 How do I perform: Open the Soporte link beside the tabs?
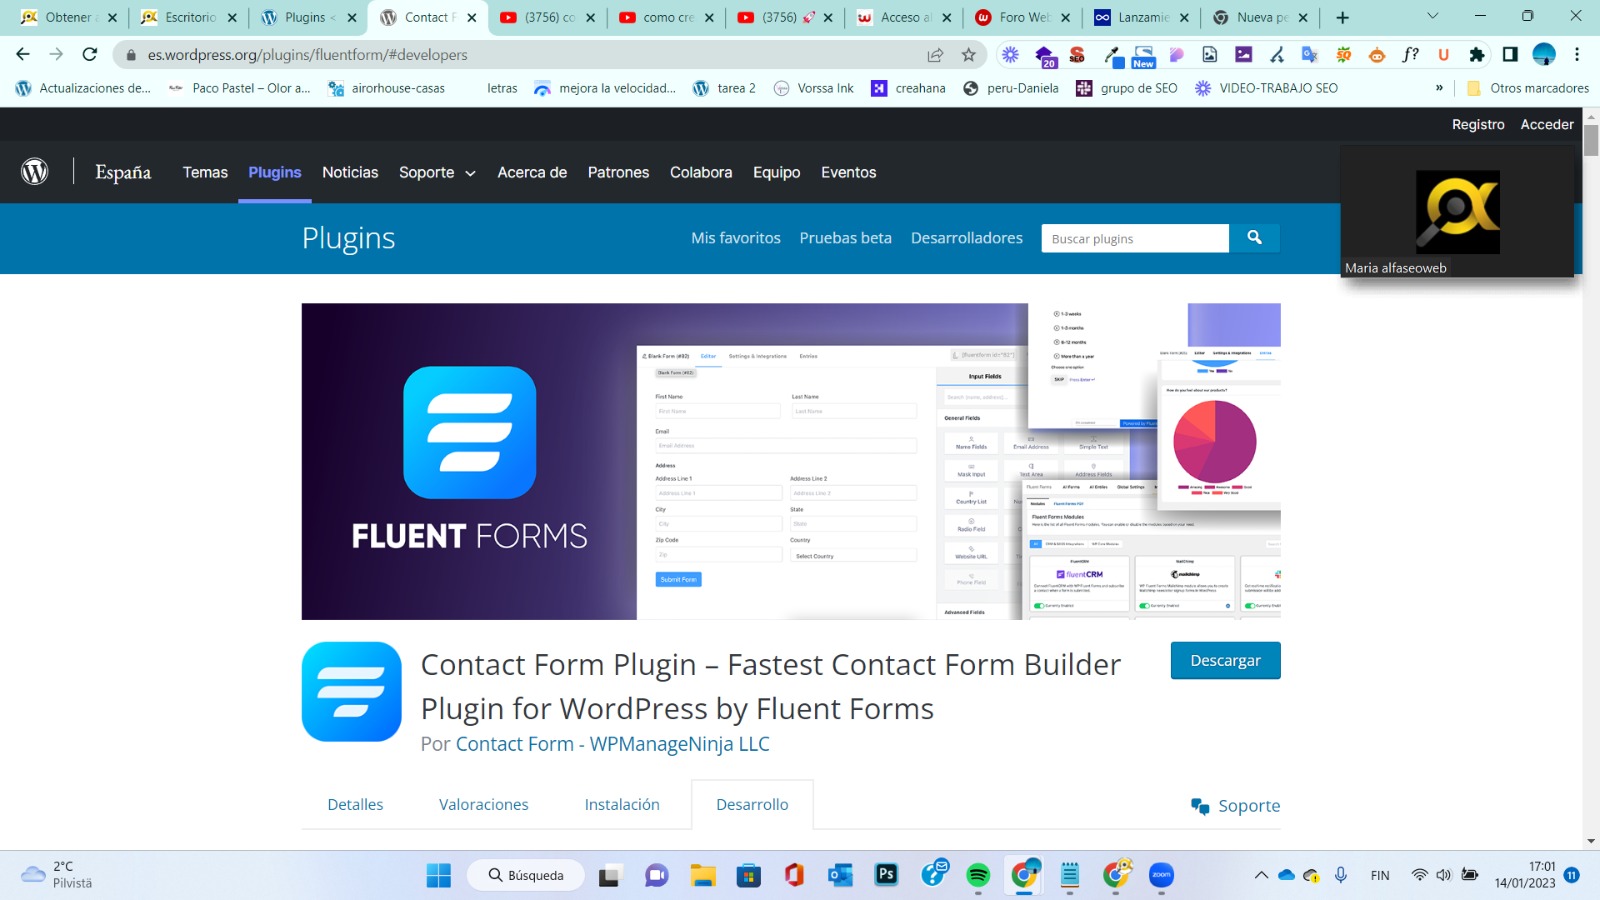click(1249, 806)
